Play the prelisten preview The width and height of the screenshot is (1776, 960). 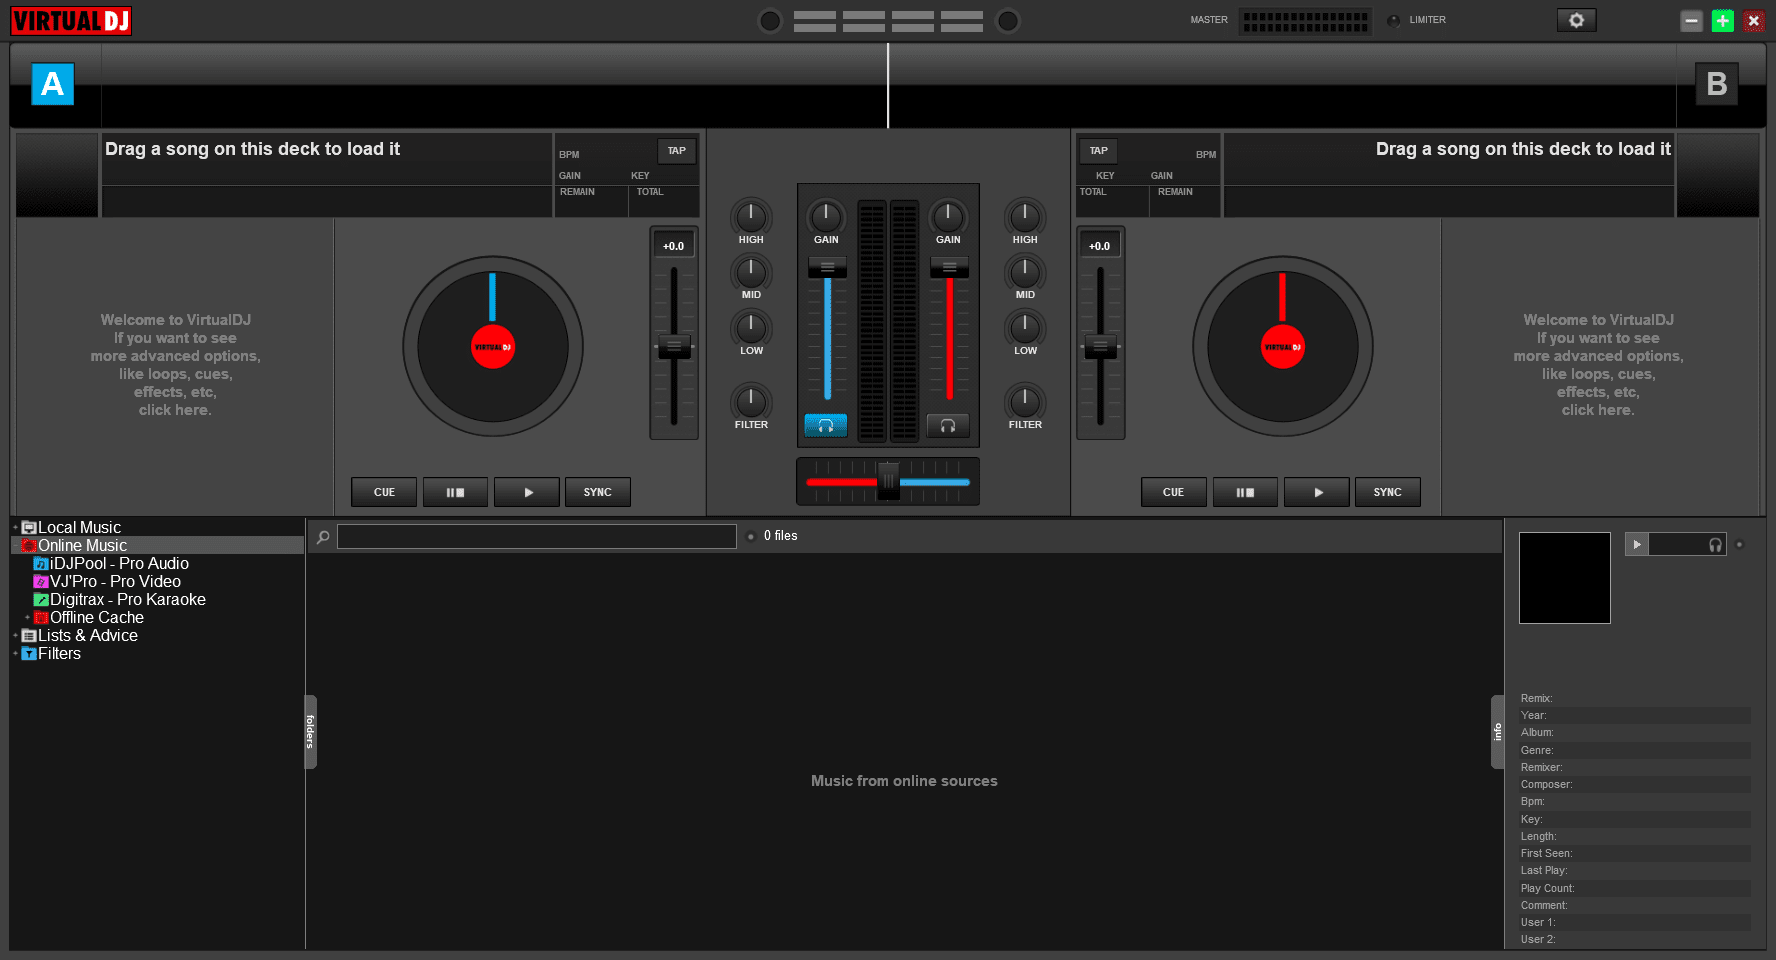1637,545
